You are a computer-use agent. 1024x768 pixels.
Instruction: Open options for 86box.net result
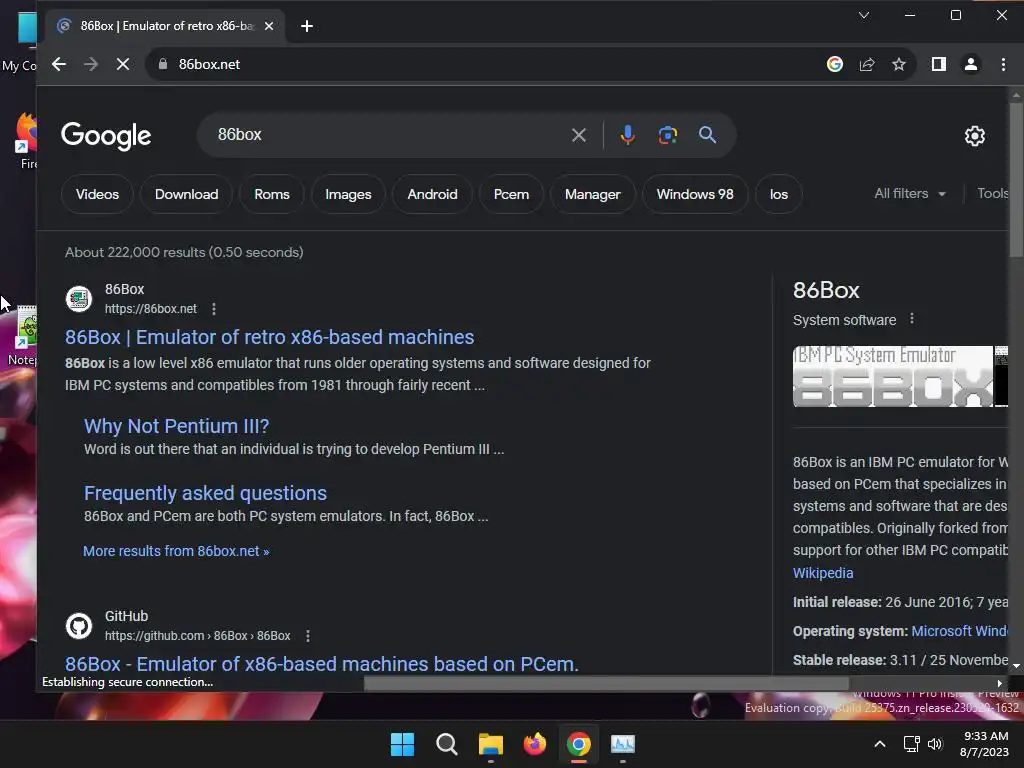pos(214,309)
